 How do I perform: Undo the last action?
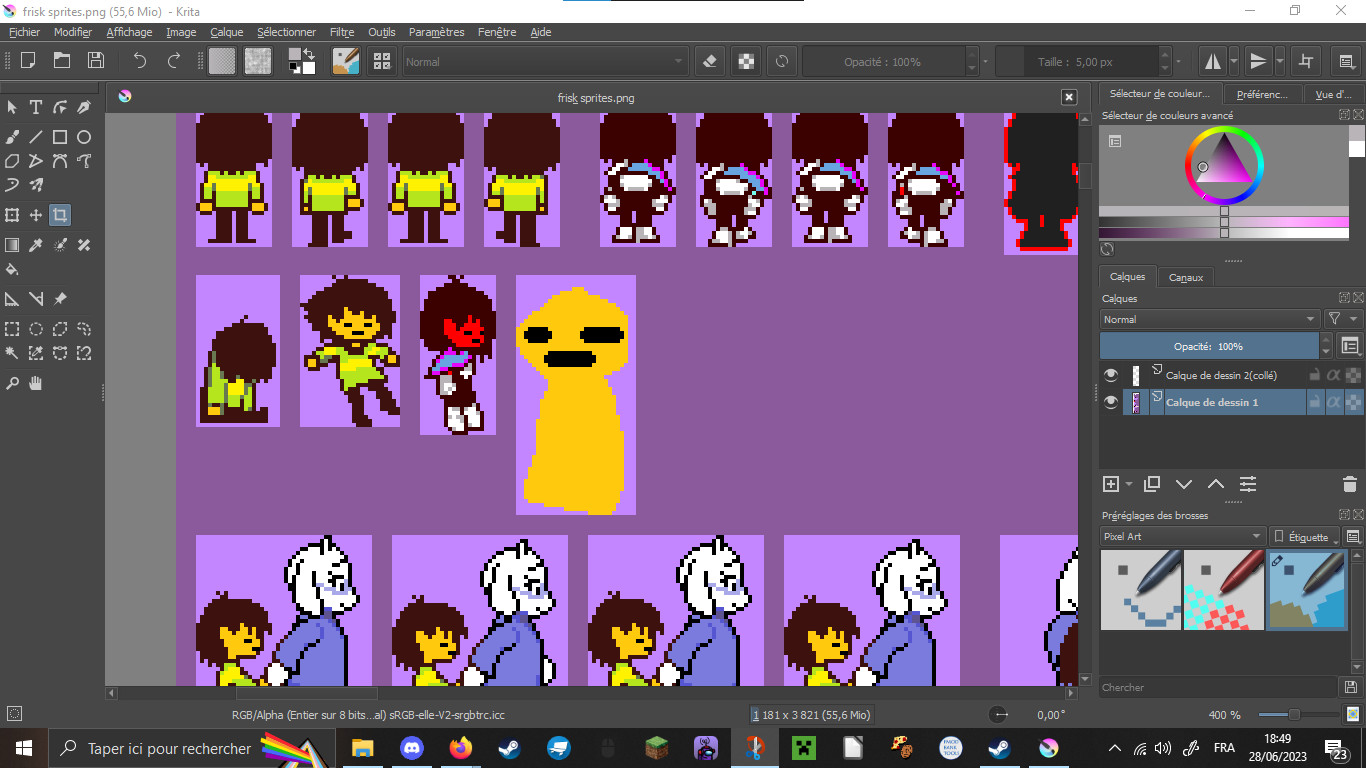point(140,61)
